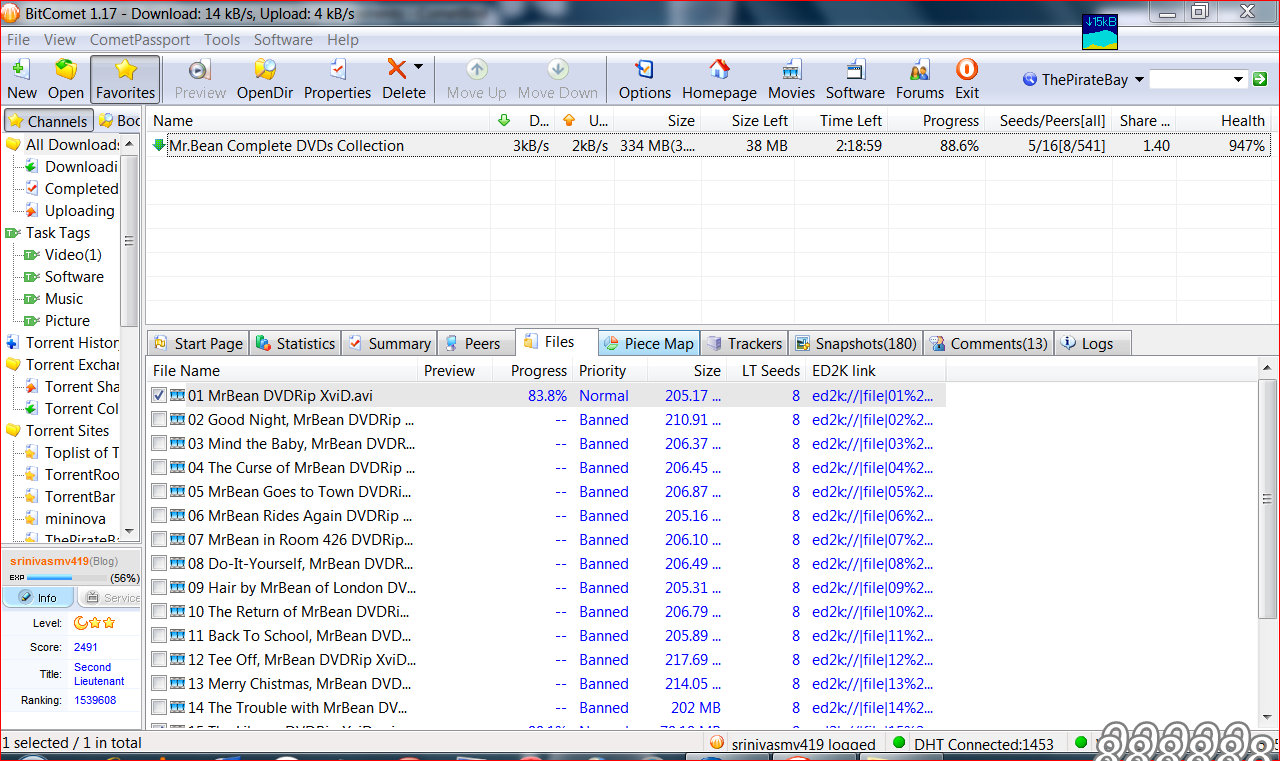Check the 07 MrBean in Room 426 file

pyautogui.click(x=159, y=540)
